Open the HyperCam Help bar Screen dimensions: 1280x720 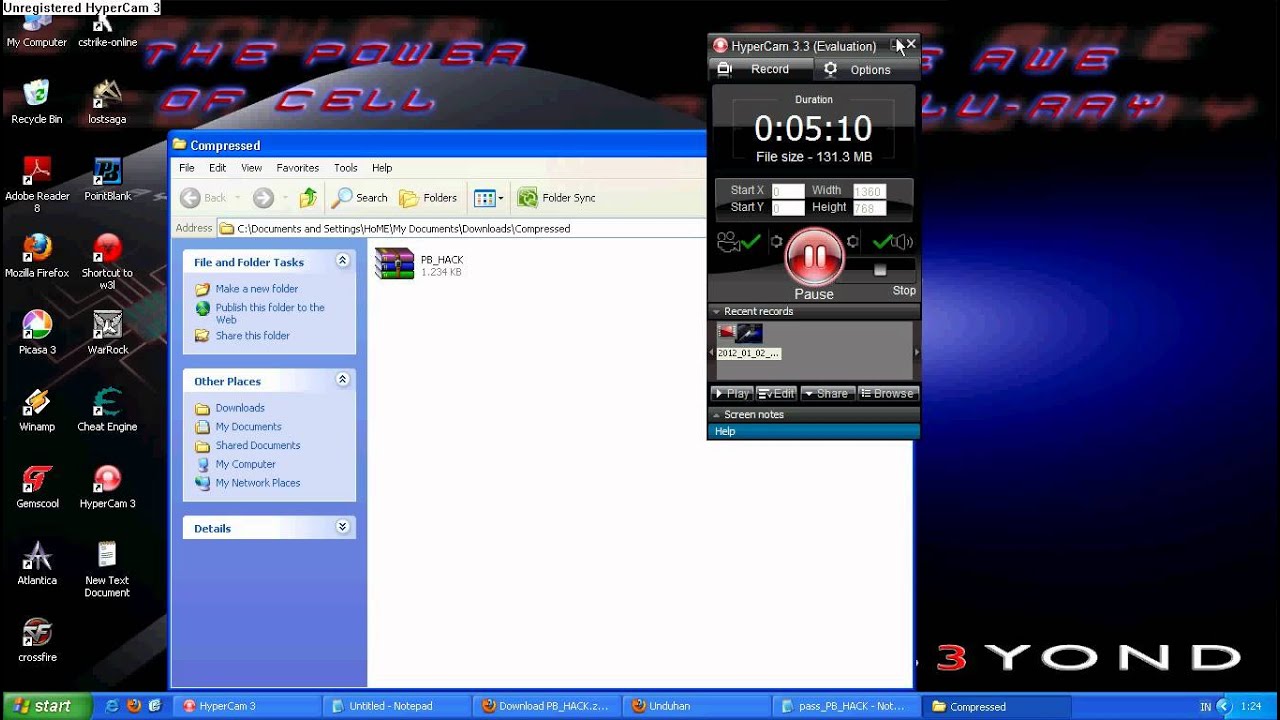point(813,431)
